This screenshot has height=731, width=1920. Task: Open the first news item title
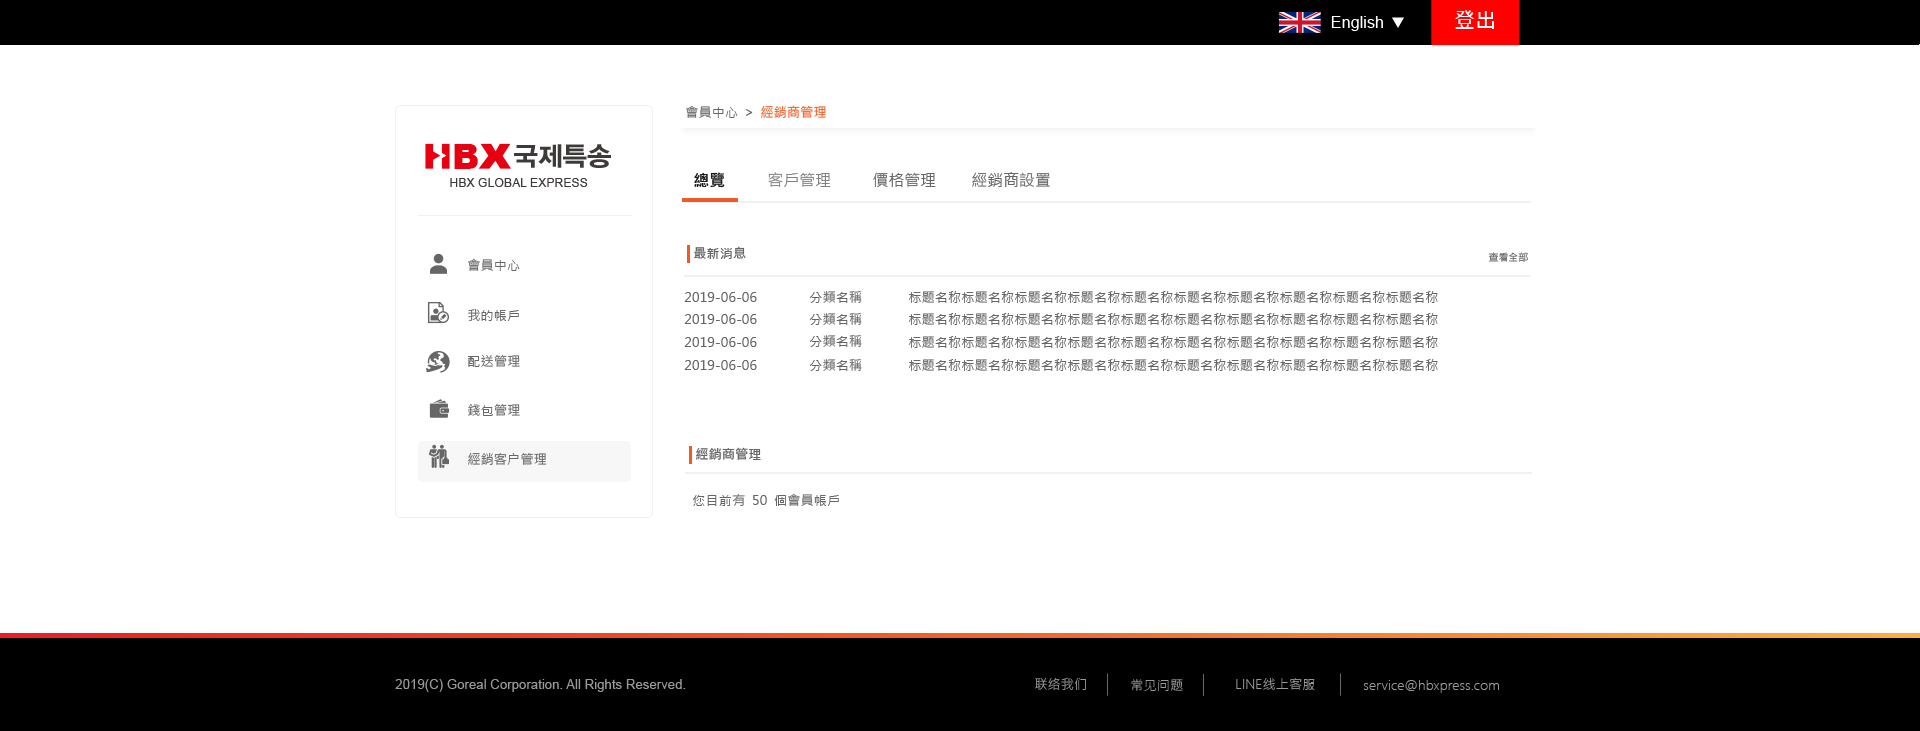1172,297
